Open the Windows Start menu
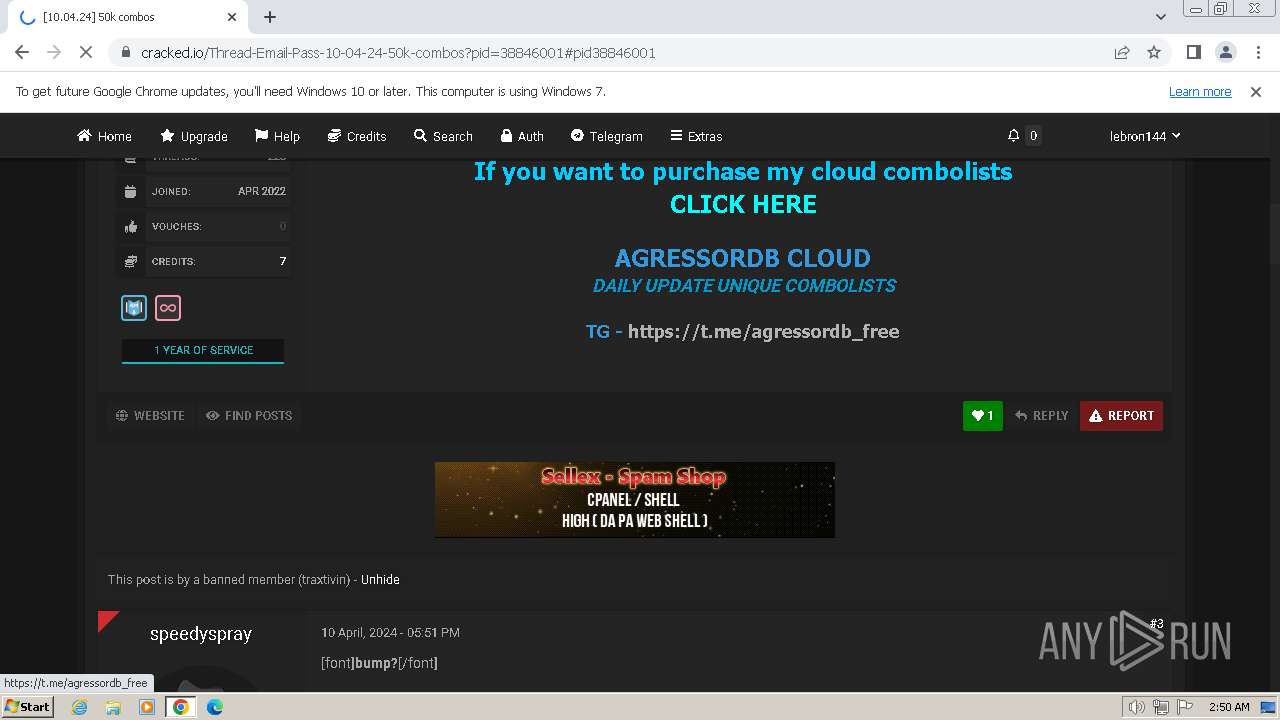Viewport: 1280px width, 720px height. 27,707
